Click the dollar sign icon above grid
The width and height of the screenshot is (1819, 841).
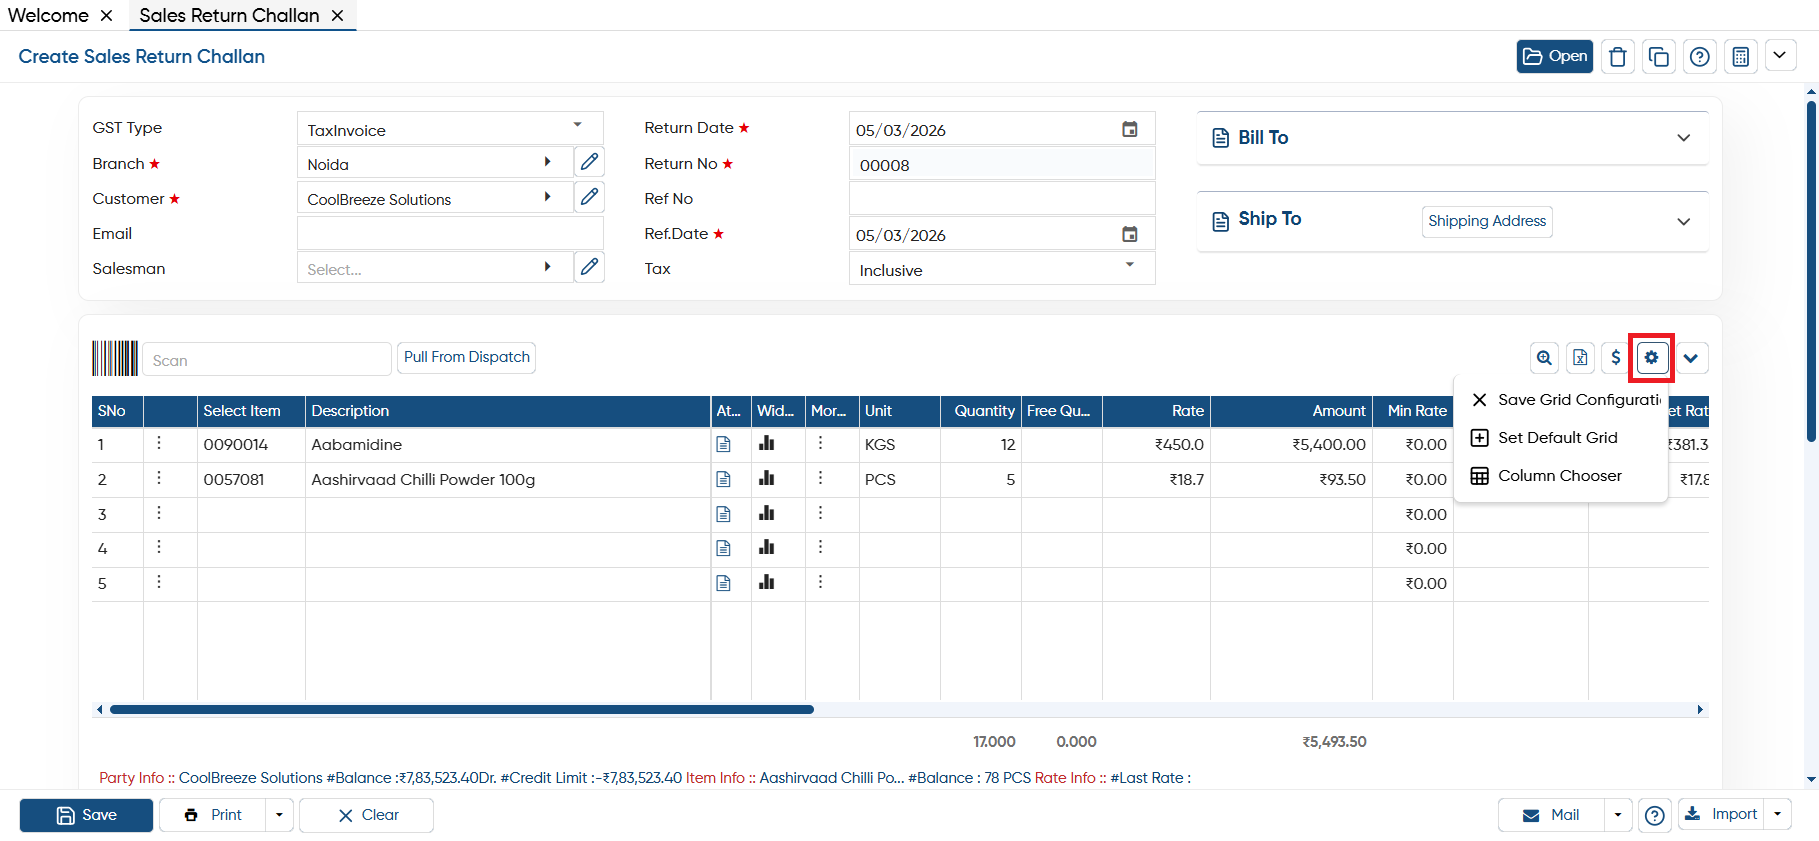[1615, 358]
